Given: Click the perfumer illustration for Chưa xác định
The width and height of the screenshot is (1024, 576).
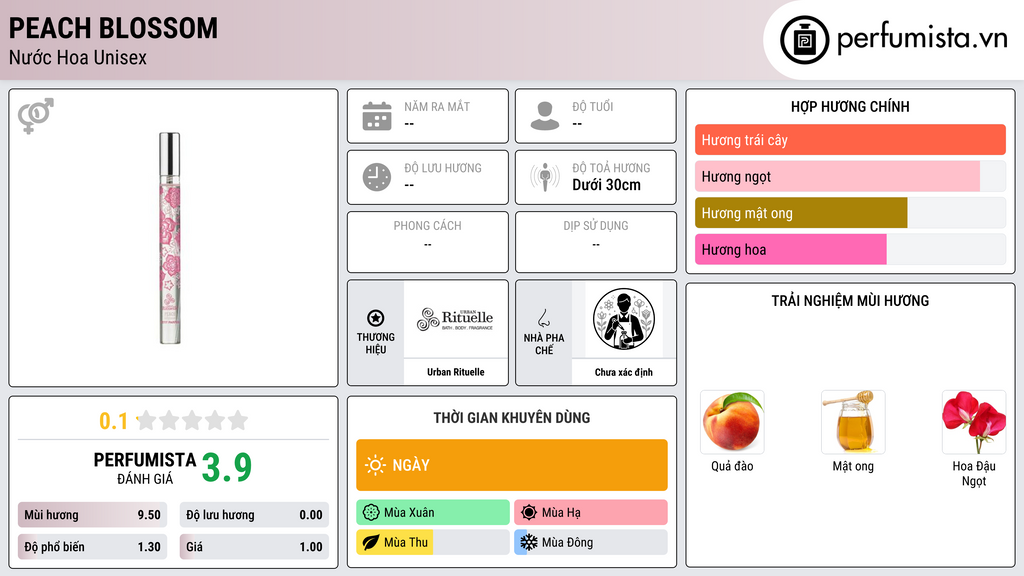Looking at the screenshot, I should click(x=624, y=319).
